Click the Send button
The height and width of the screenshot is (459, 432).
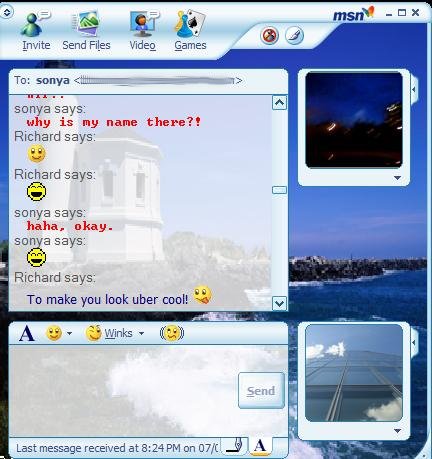coord(261,390)
